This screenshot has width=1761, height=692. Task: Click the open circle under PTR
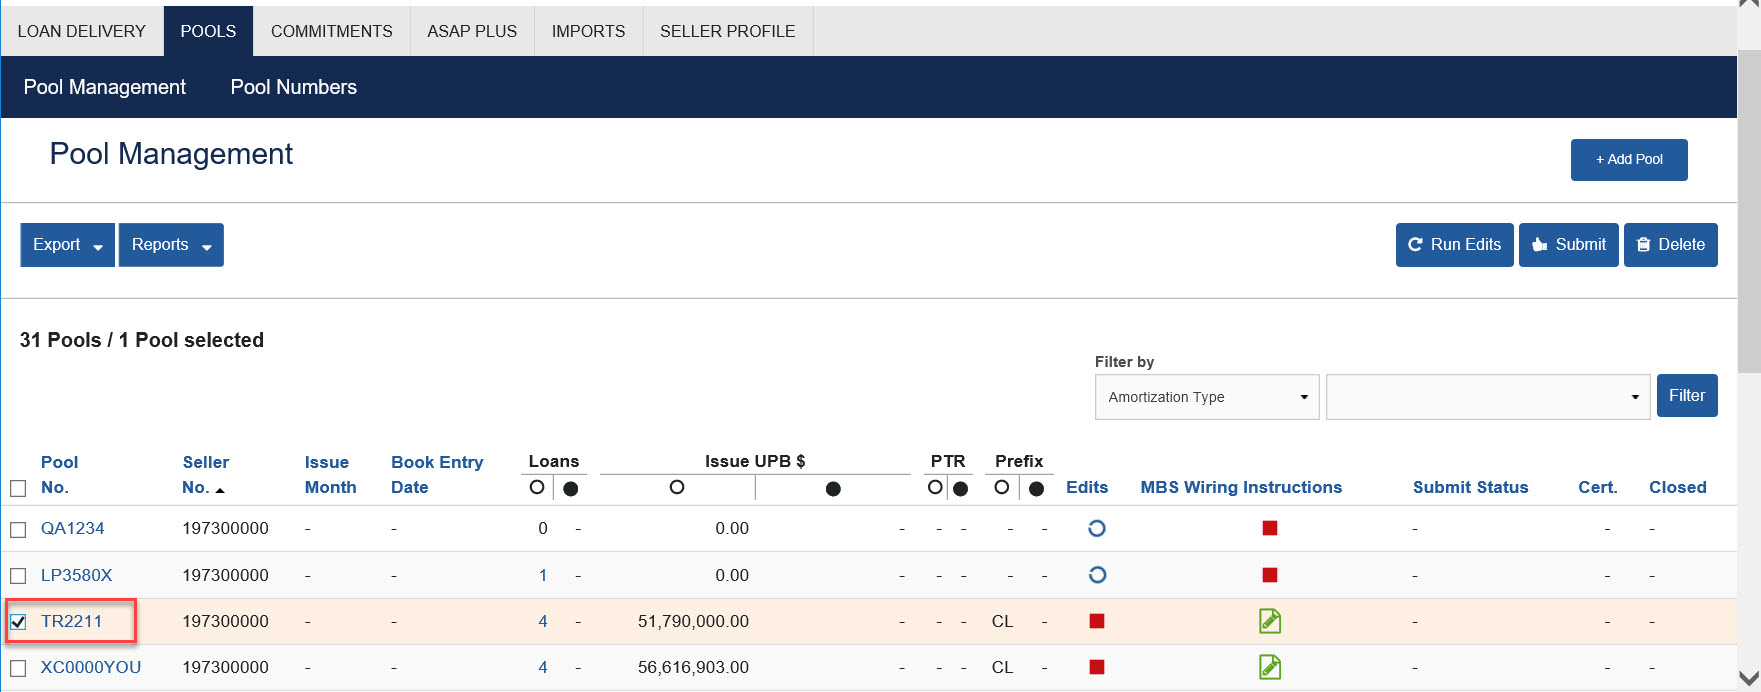click(x=935, y=487)
